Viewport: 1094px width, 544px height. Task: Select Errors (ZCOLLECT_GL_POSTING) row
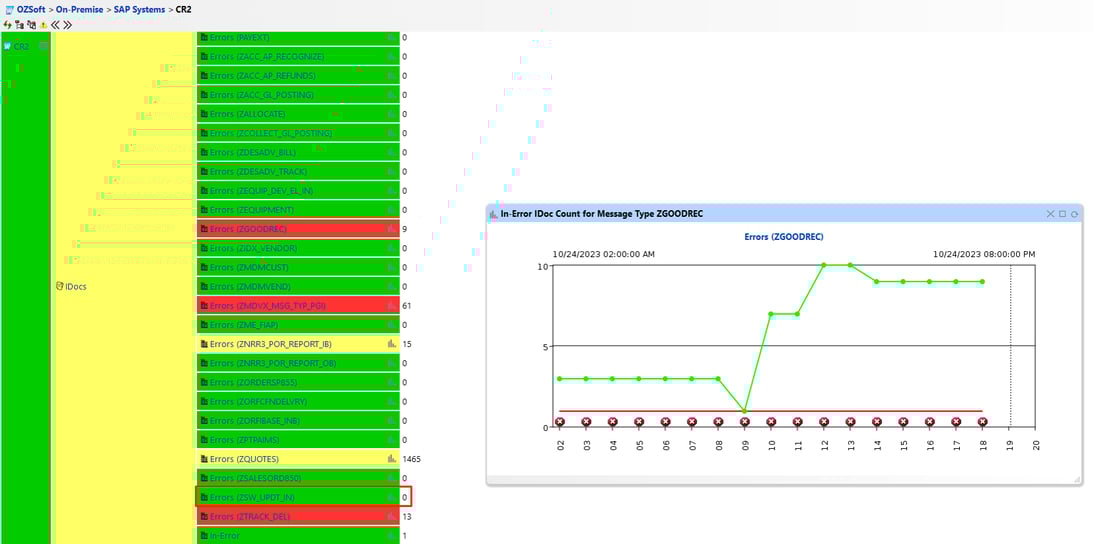(x=298, y=133)
